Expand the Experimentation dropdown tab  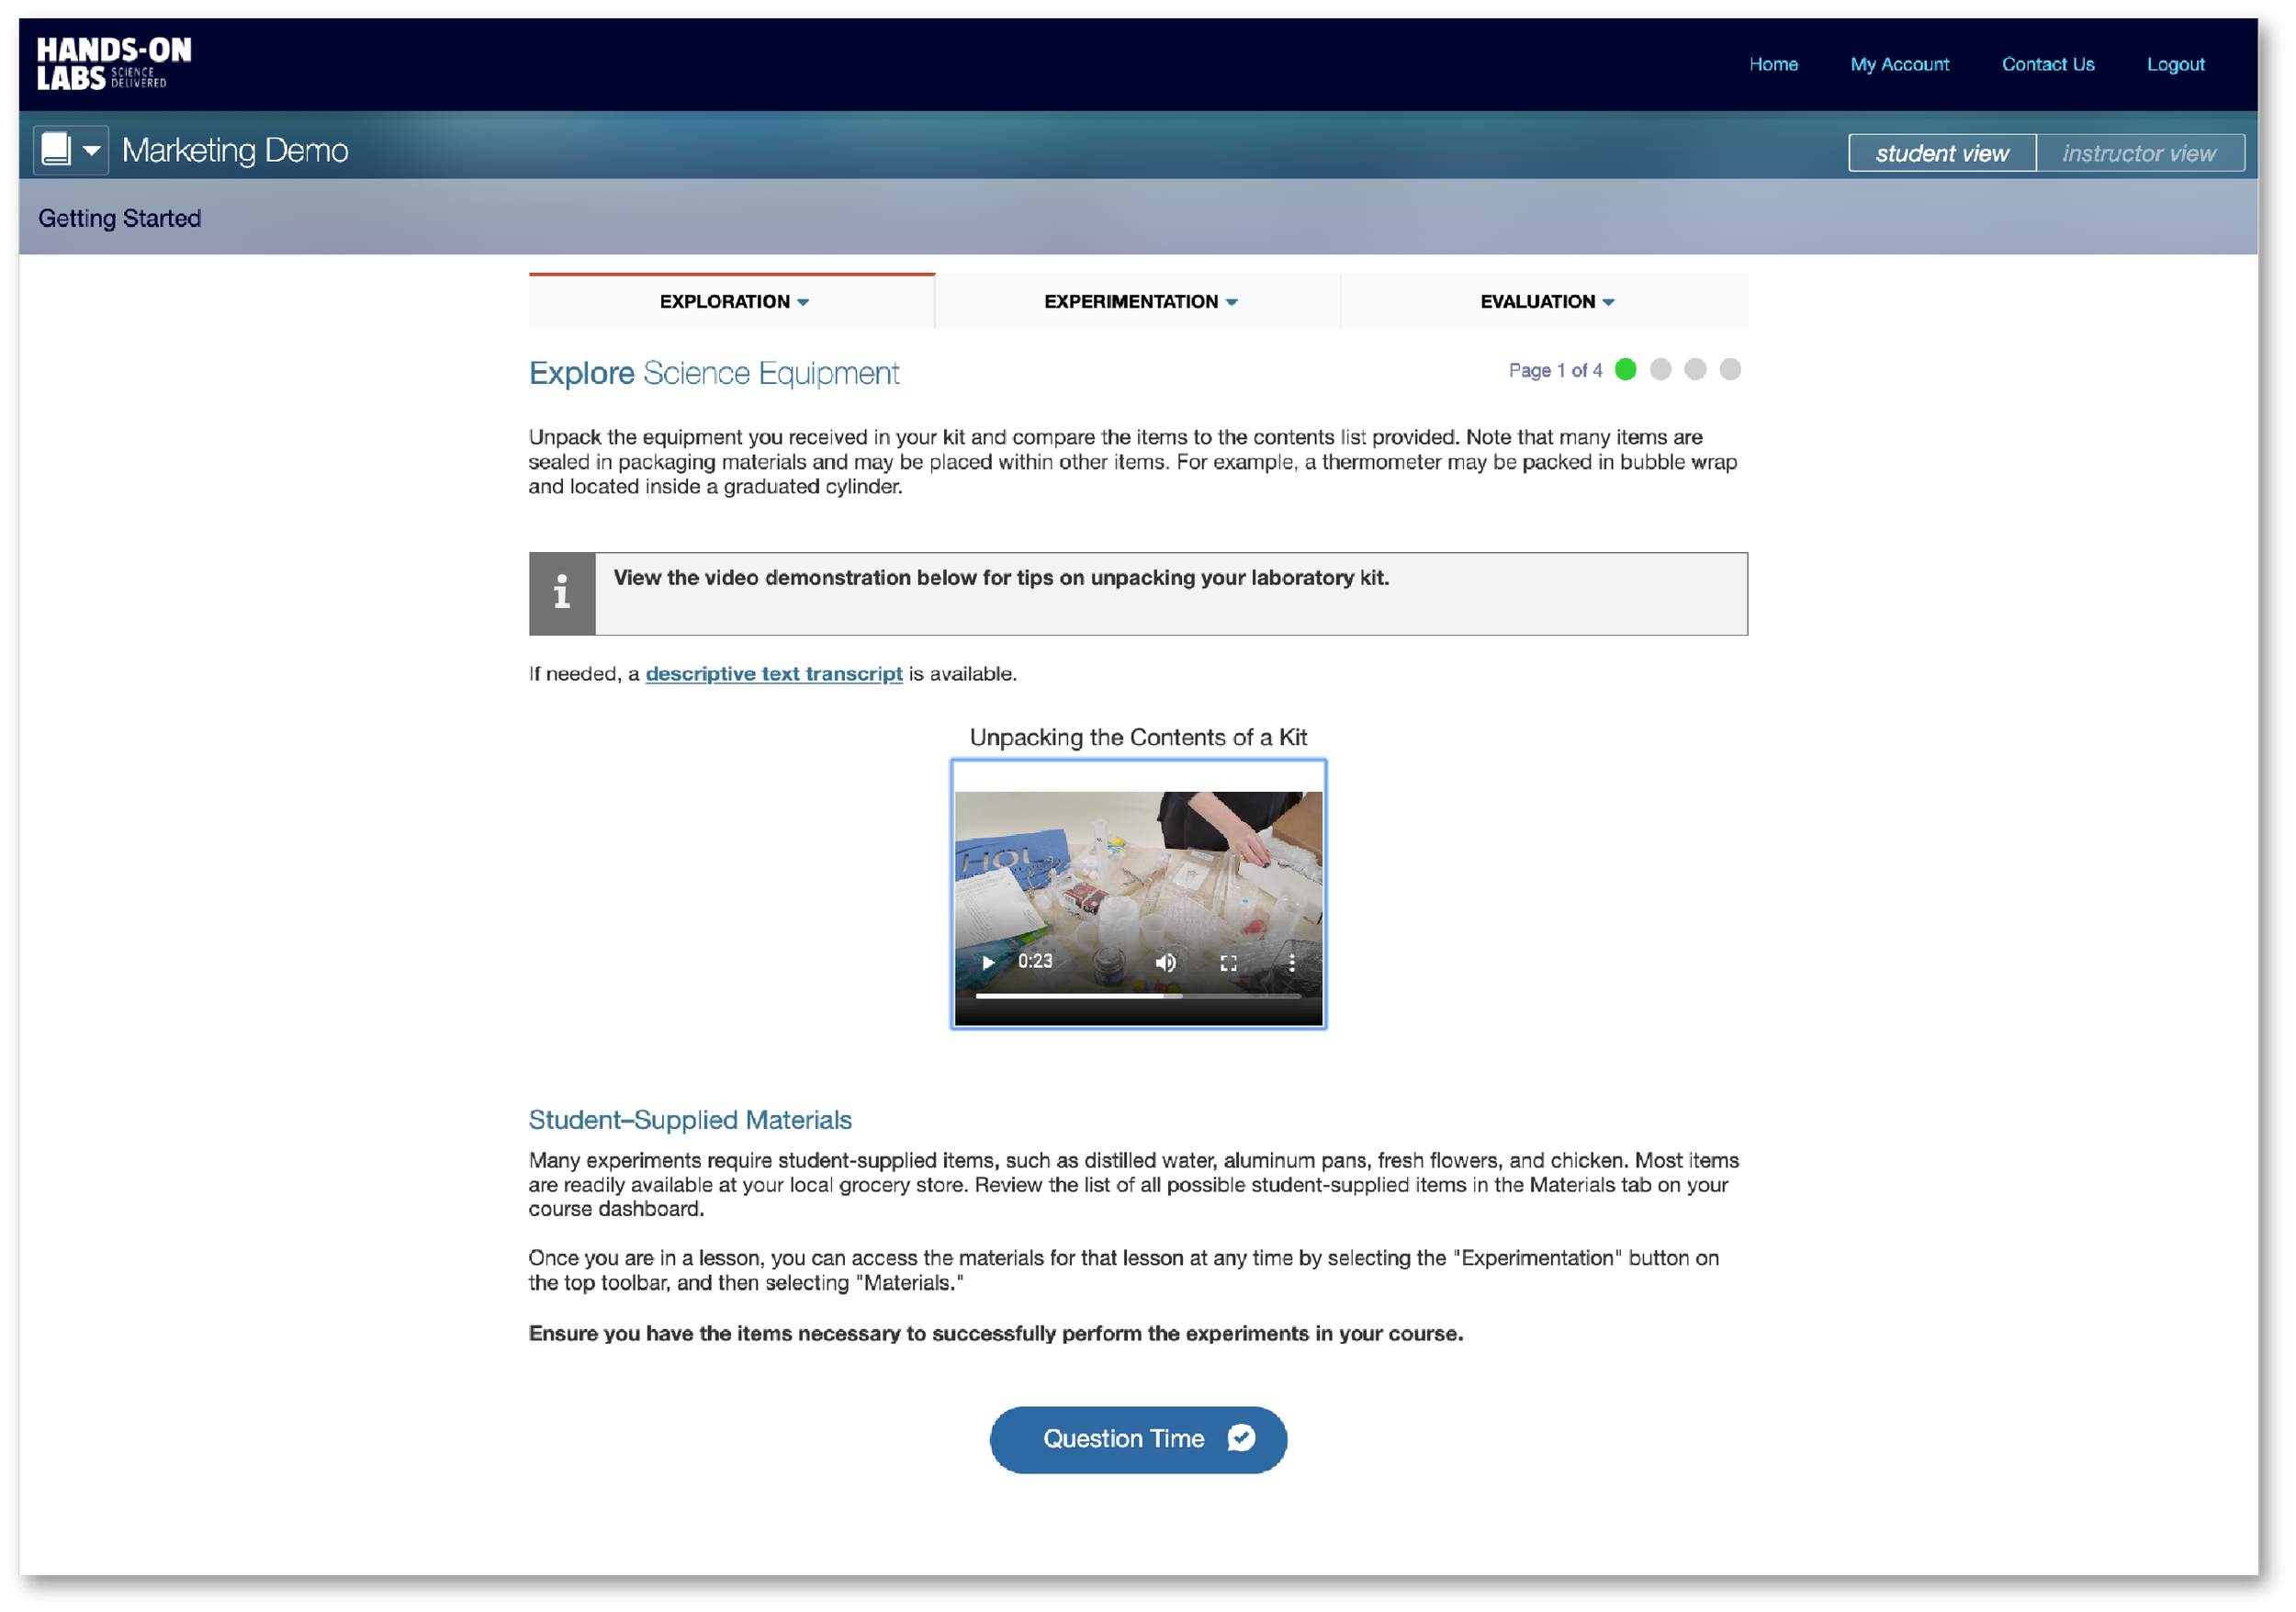[x=1139, y=301]
